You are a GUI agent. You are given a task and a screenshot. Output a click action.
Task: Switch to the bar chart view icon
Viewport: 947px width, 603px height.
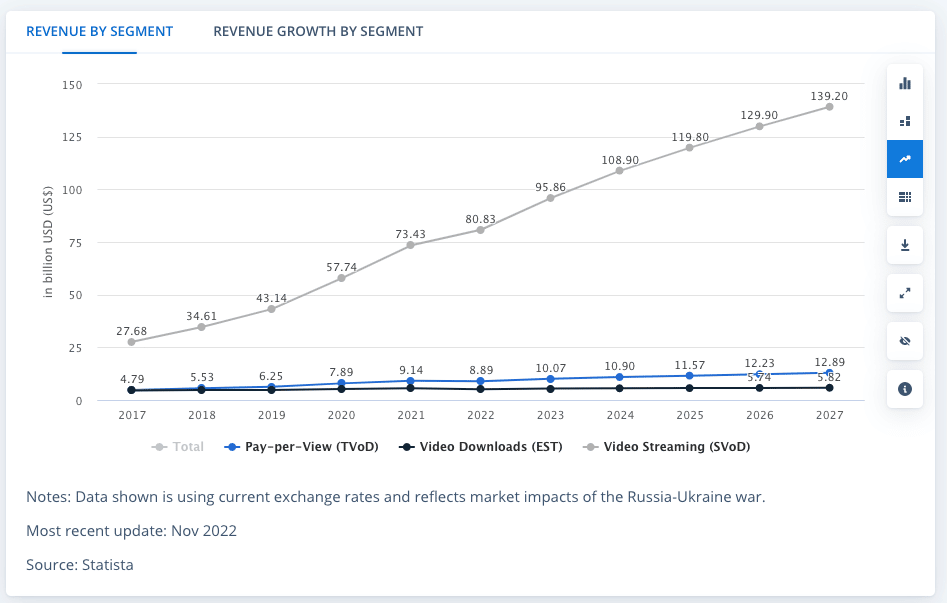click(x=904, y=84)
